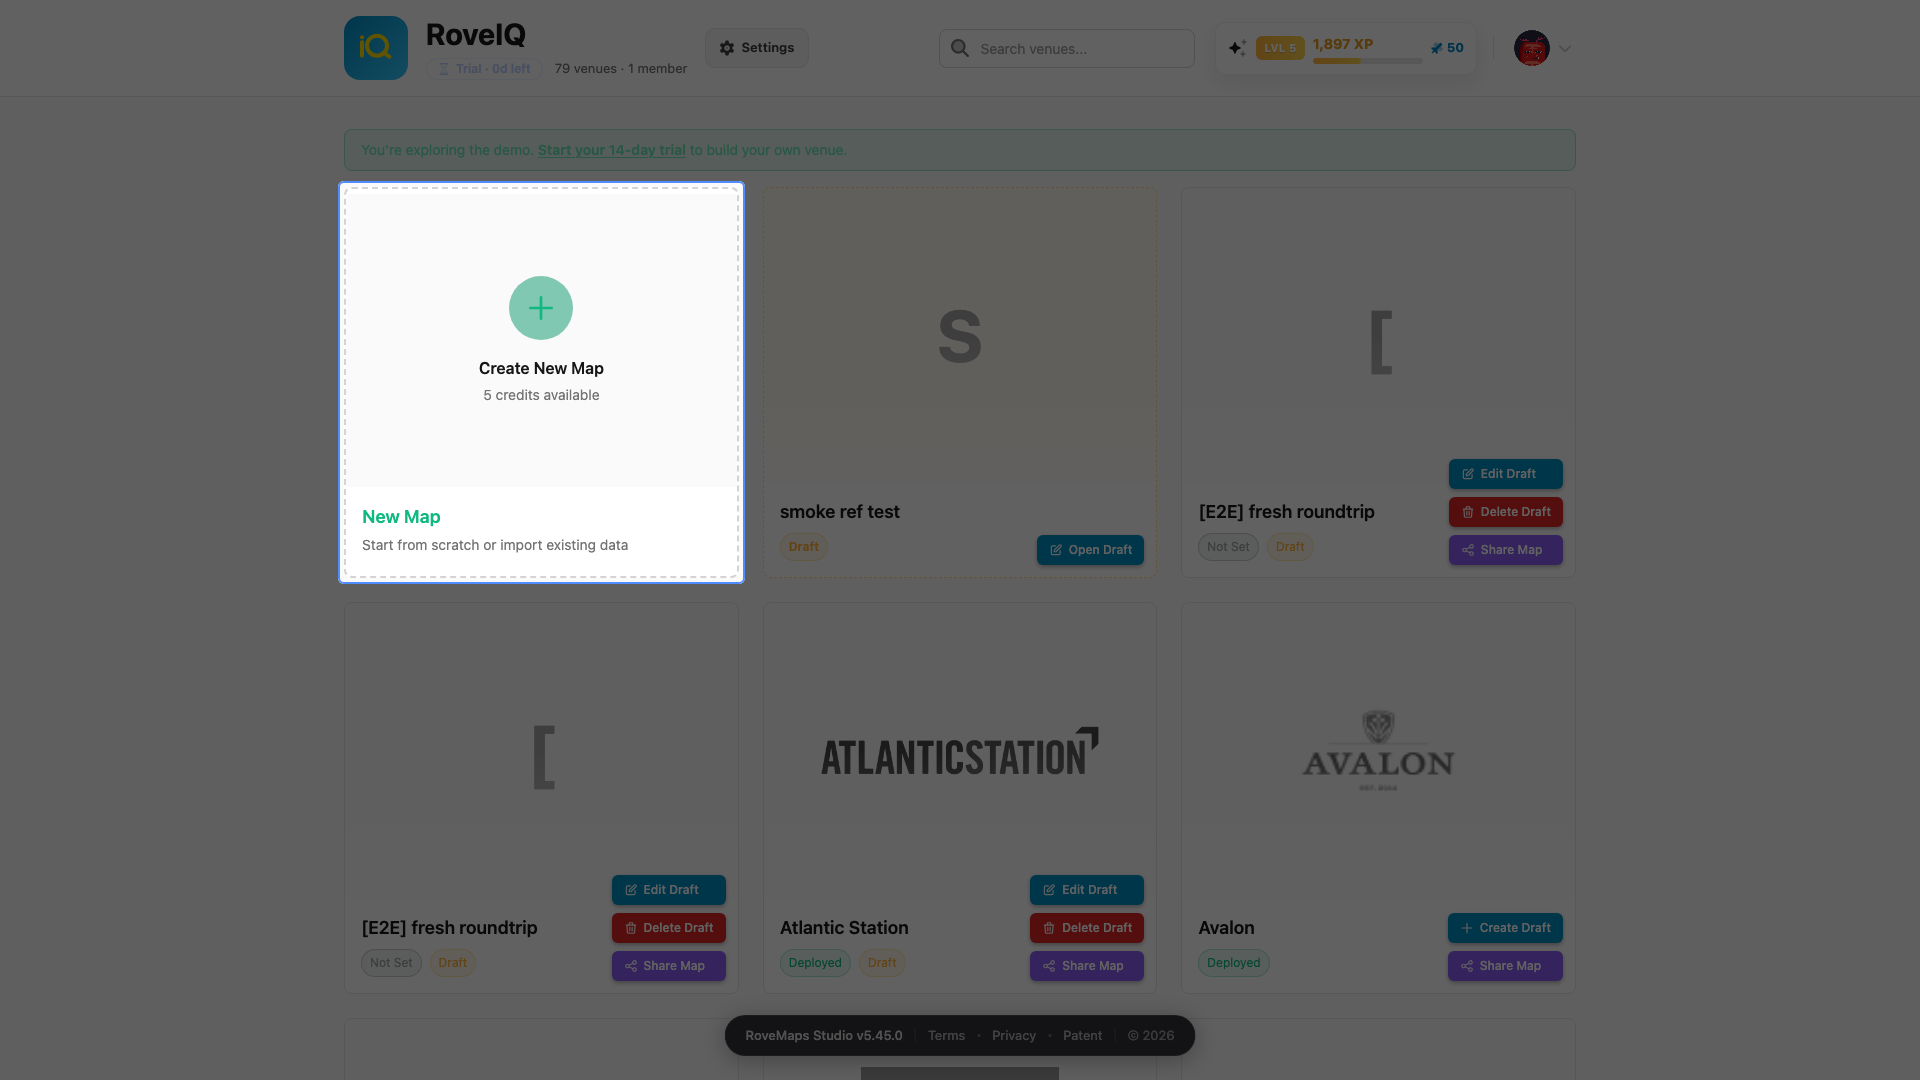Edit Draft of top-row [E2E] fresh roundtrip
This screenshot has height=1080, width=1920.
(1505, 474)
